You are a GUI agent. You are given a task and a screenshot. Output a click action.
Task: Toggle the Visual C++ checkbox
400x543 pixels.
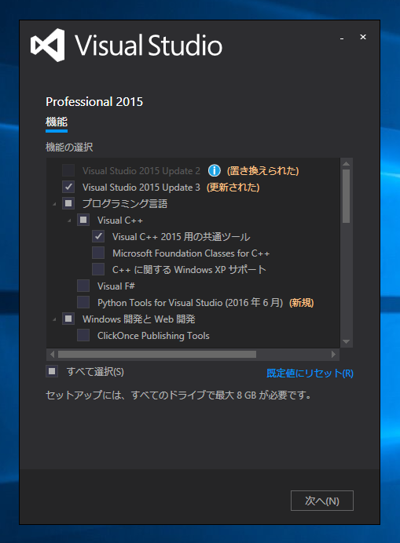[83, 220]
